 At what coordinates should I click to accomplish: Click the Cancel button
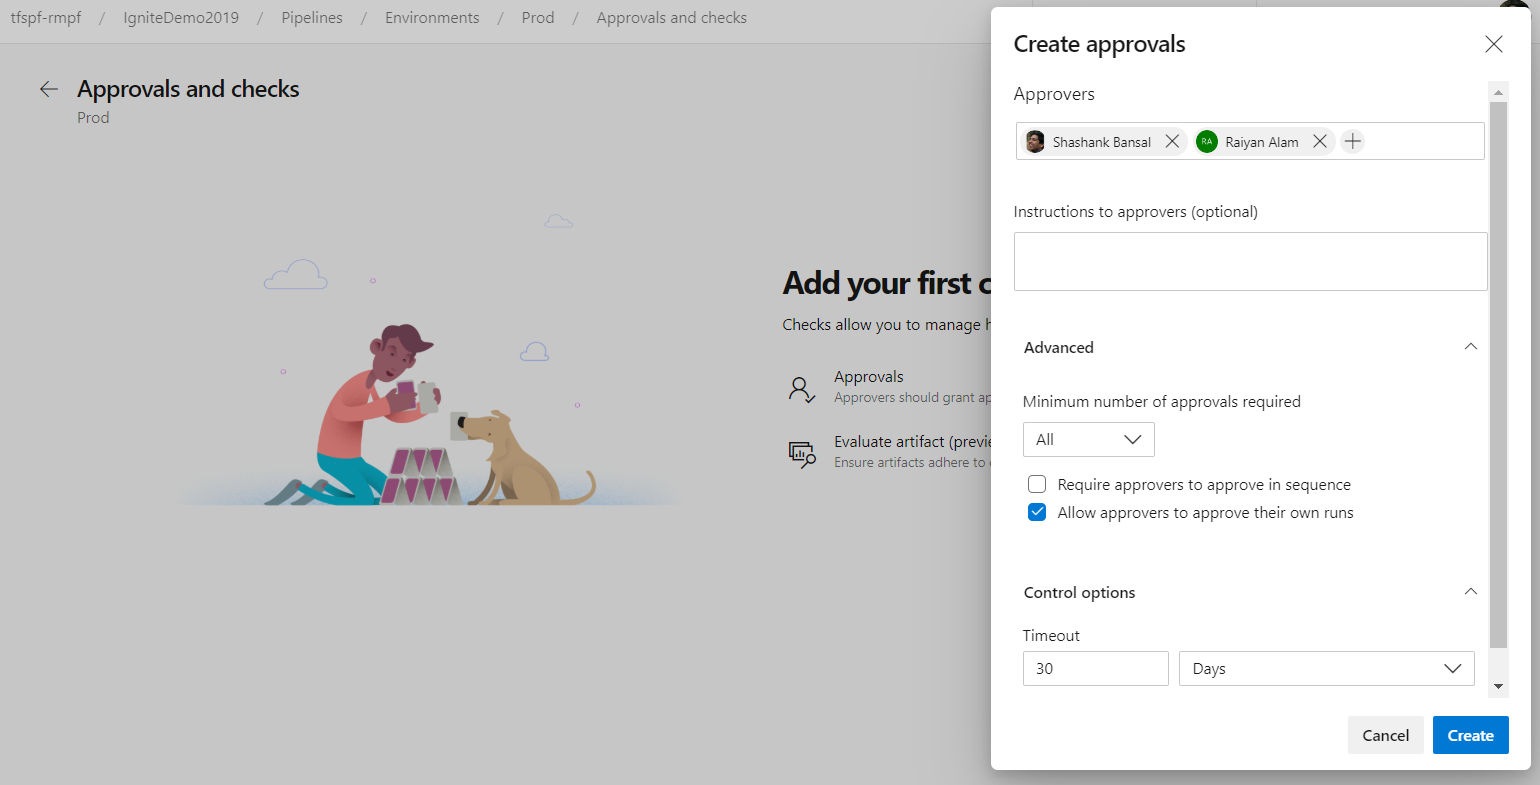click(x=1385, y=735)
